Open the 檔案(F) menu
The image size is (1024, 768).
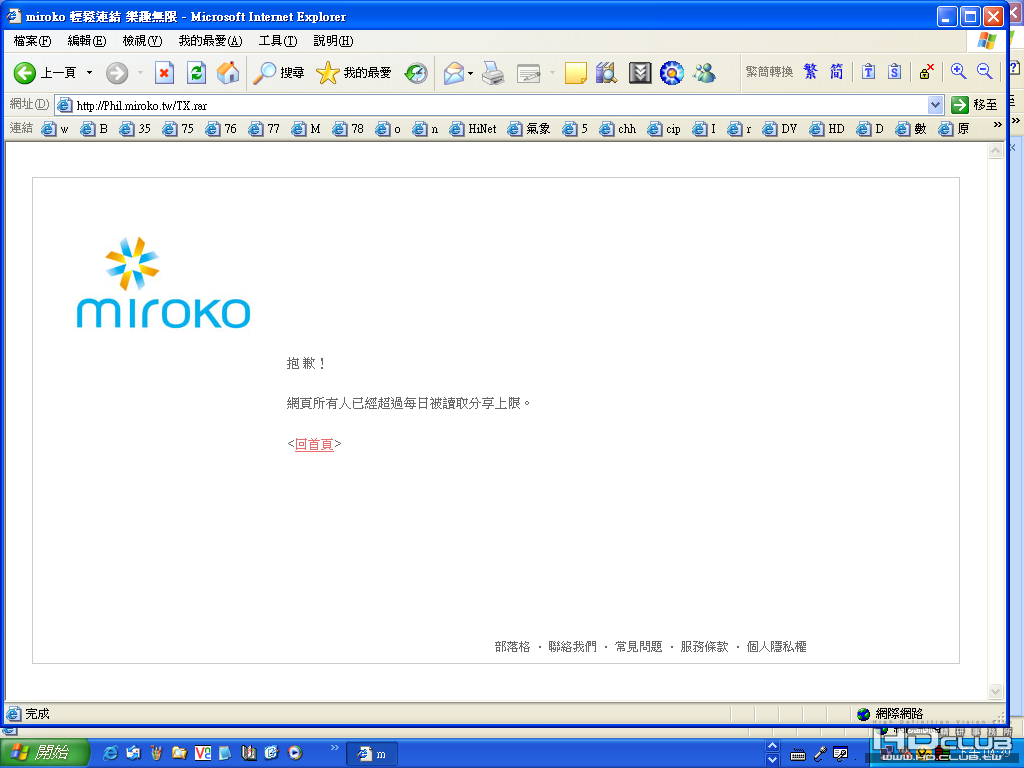(32, 41)
